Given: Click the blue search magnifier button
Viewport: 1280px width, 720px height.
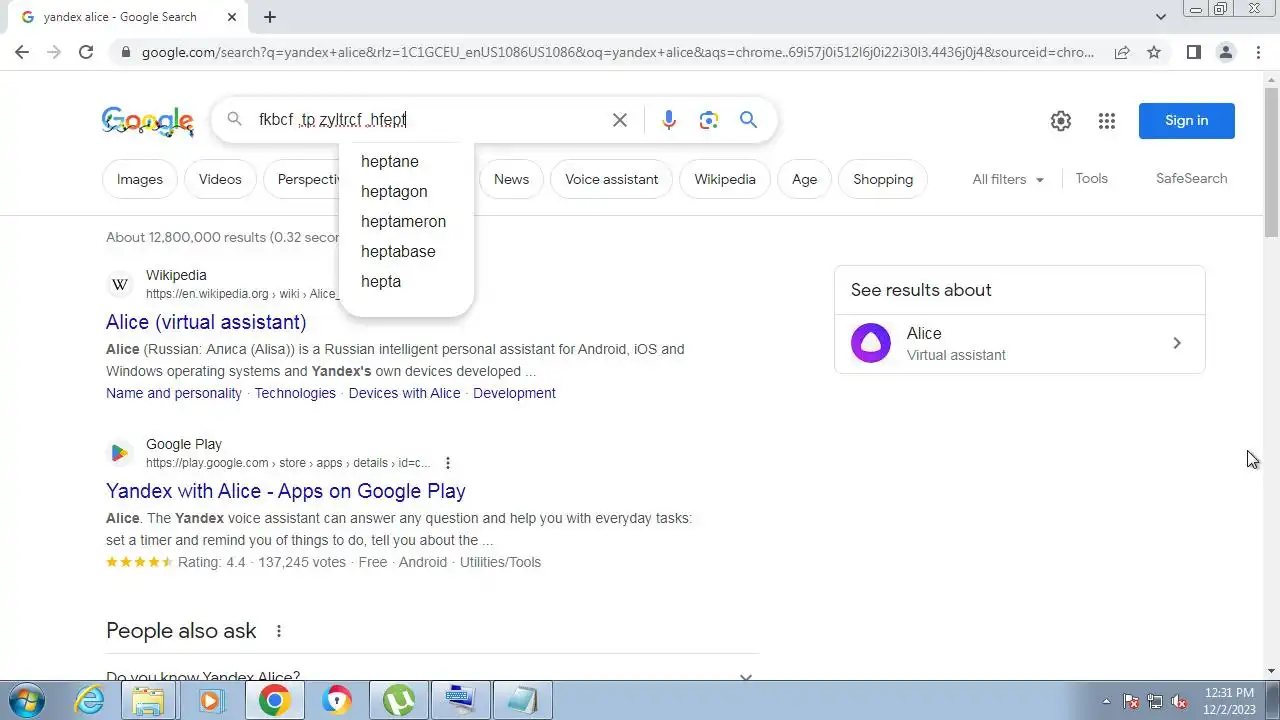Looking at the screenshot, I should pos(748,120).
